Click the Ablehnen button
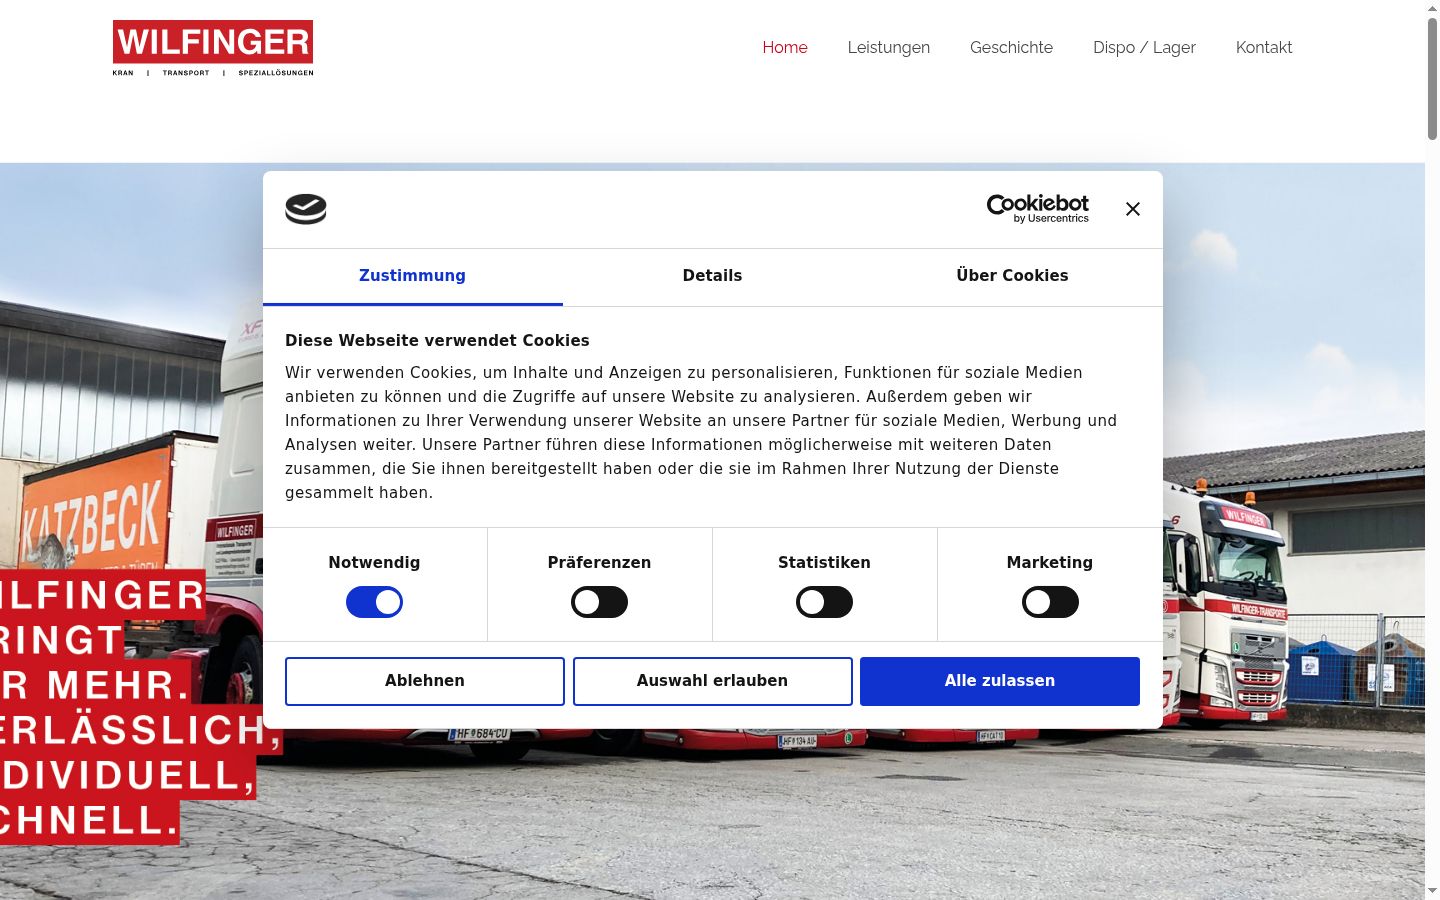This screenshot has height=900, width=1440. pos(425,681)
